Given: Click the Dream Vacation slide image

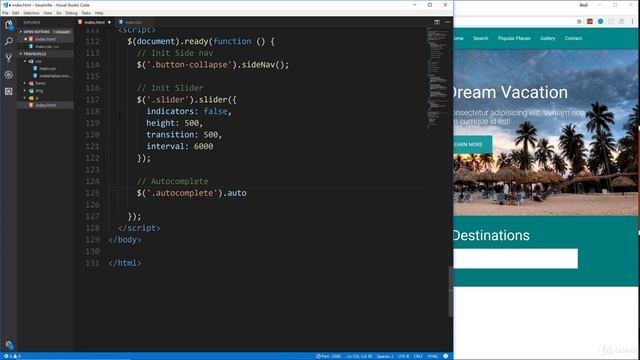Looking at the screenshot, I should pyautogui.click(x=546, y=133).
